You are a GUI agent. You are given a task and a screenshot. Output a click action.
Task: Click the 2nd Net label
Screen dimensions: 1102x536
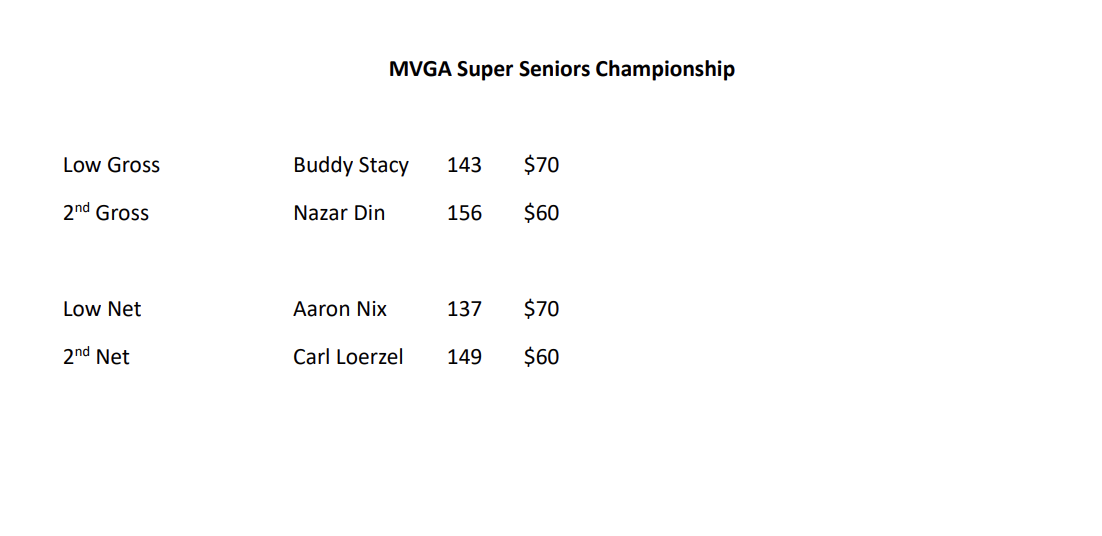tap(96, 357)
